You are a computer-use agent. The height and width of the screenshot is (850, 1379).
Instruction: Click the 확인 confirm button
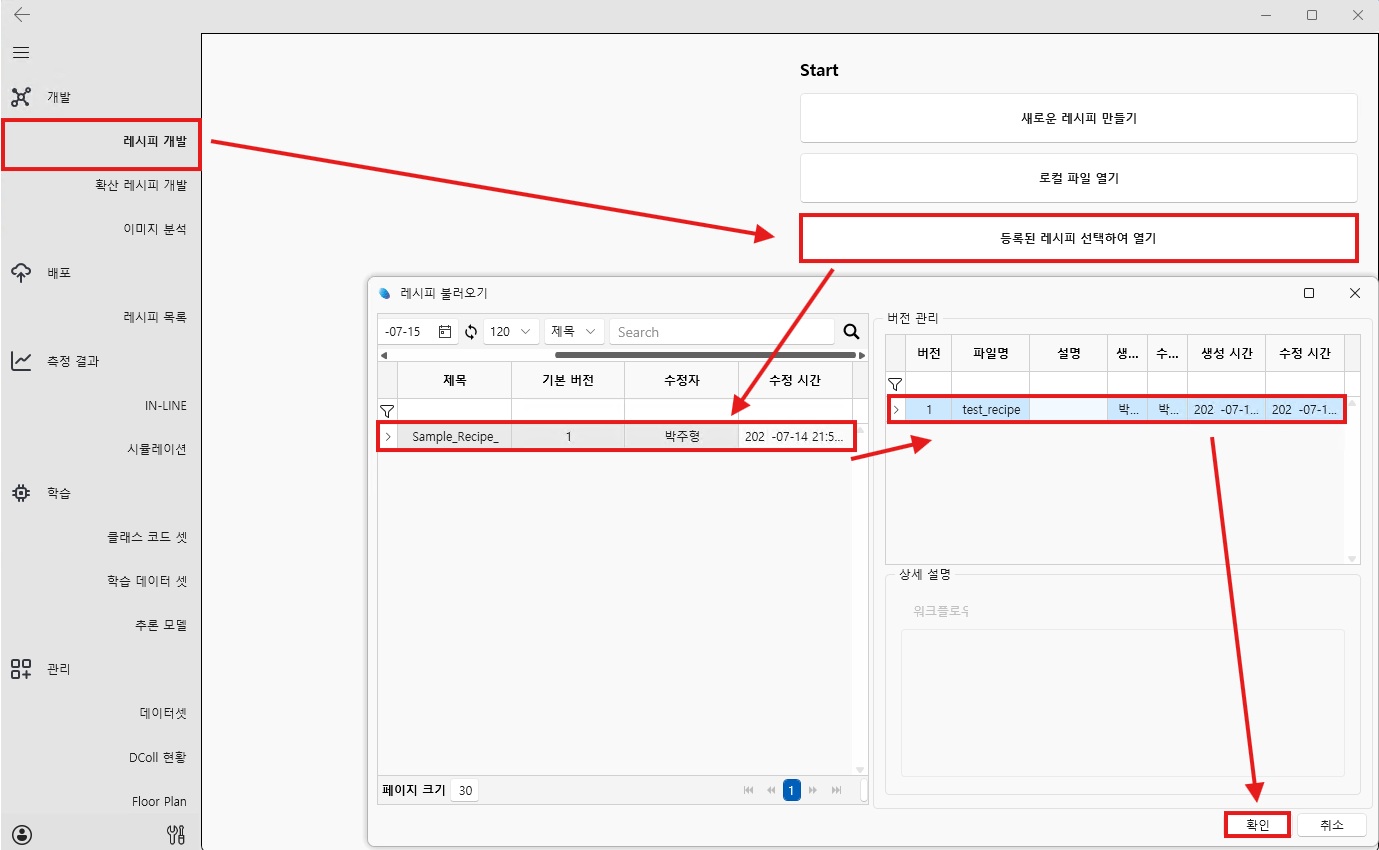(x=1257, y=824)
